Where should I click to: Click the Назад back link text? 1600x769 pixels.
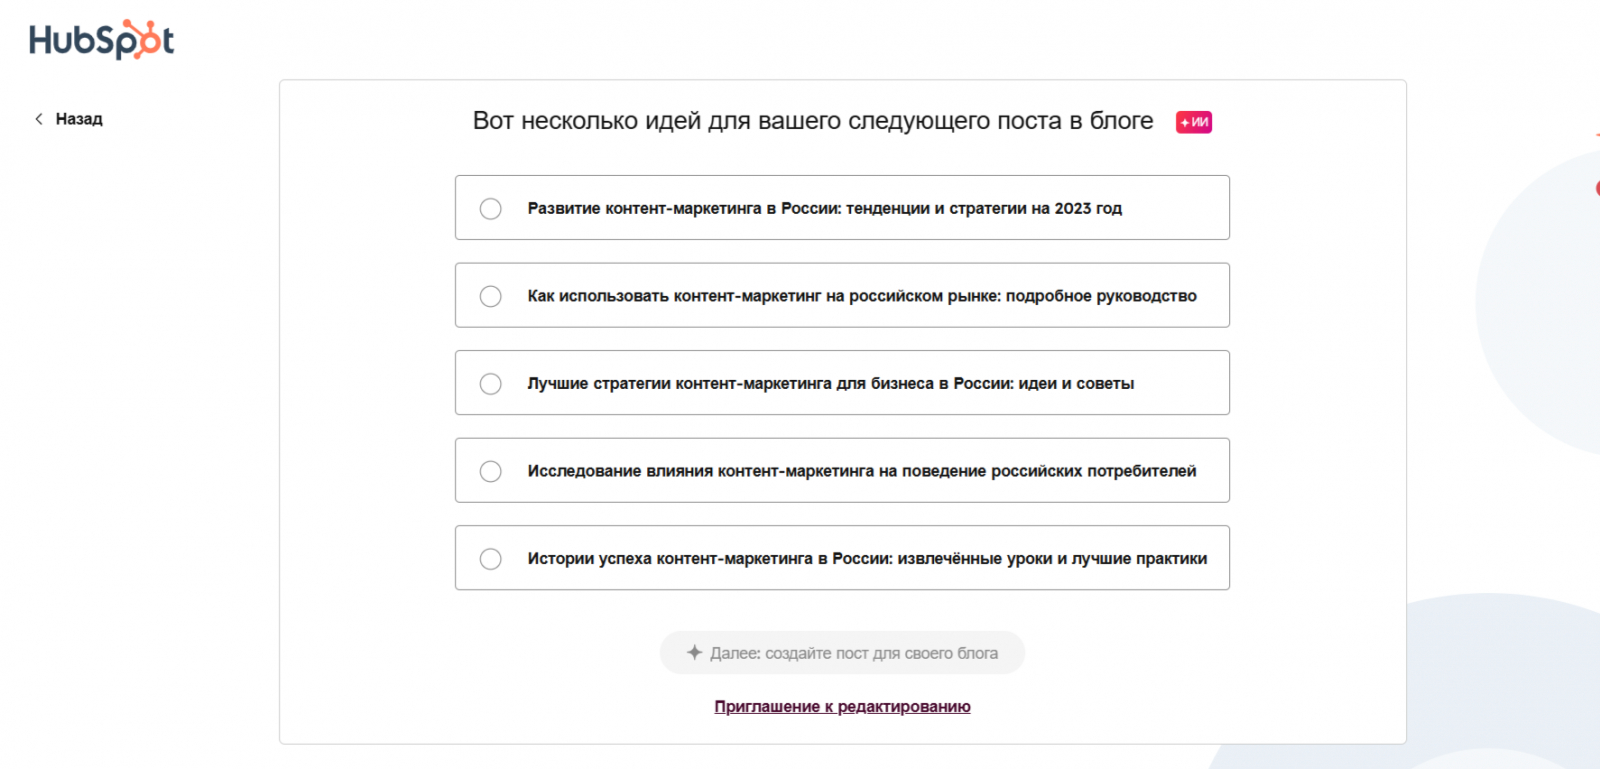(x=79, y=119)
